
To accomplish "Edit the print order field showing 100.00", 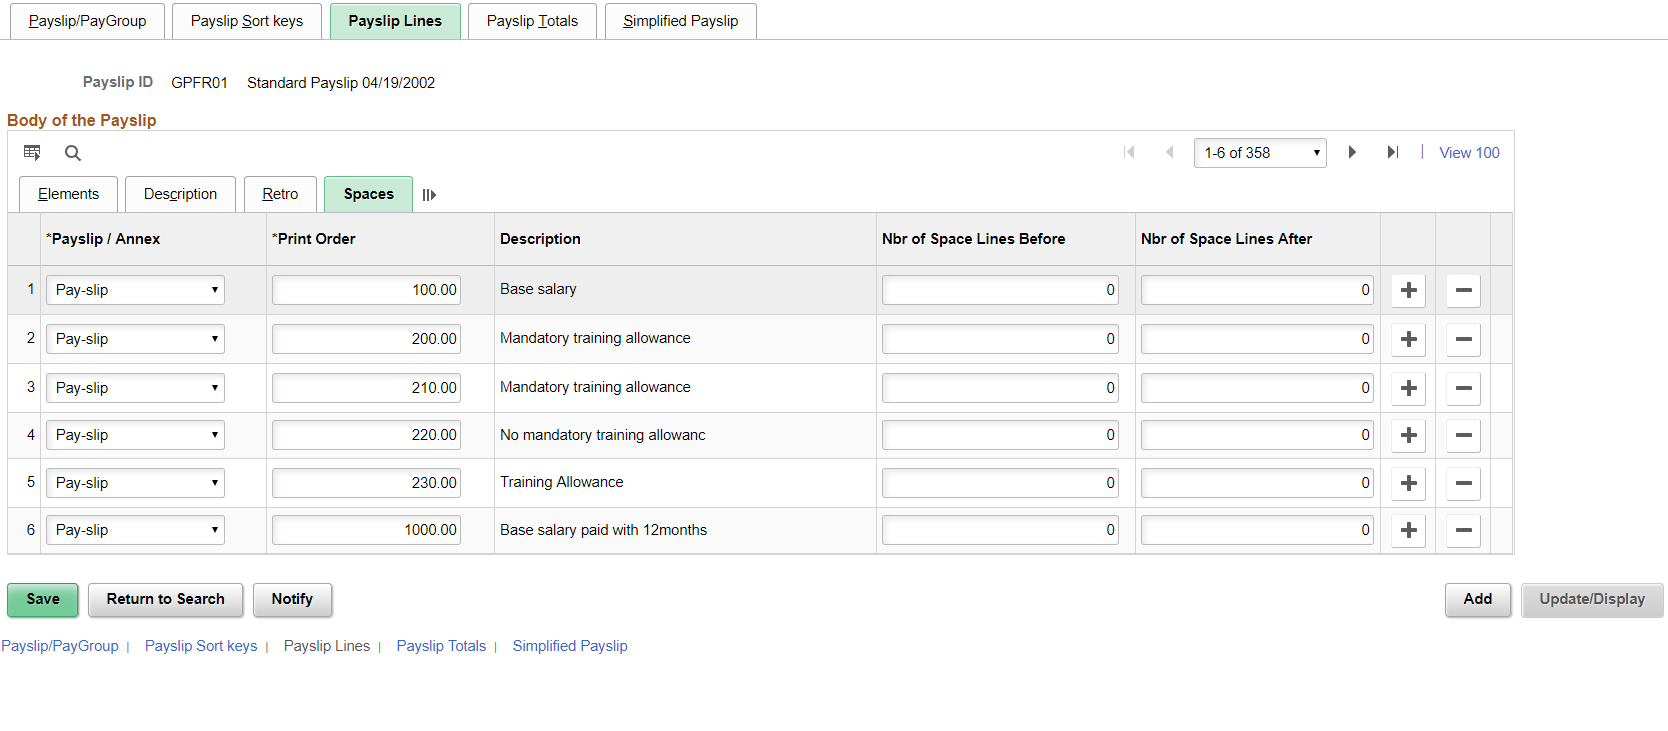I will tap(366, 290).
